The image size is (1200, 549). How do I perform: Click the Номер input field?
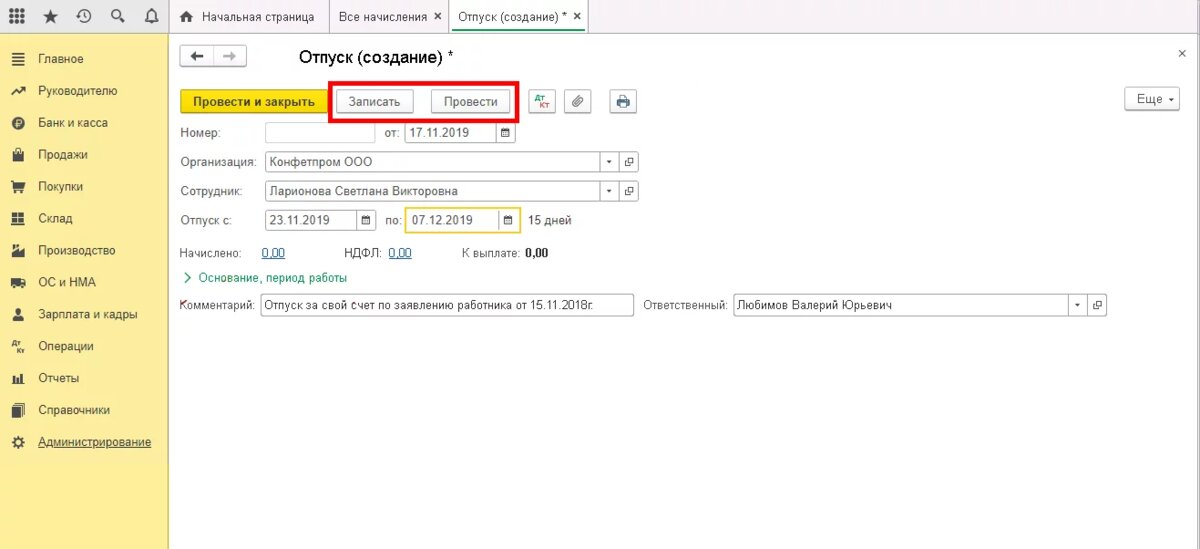[x=320, y=132]
